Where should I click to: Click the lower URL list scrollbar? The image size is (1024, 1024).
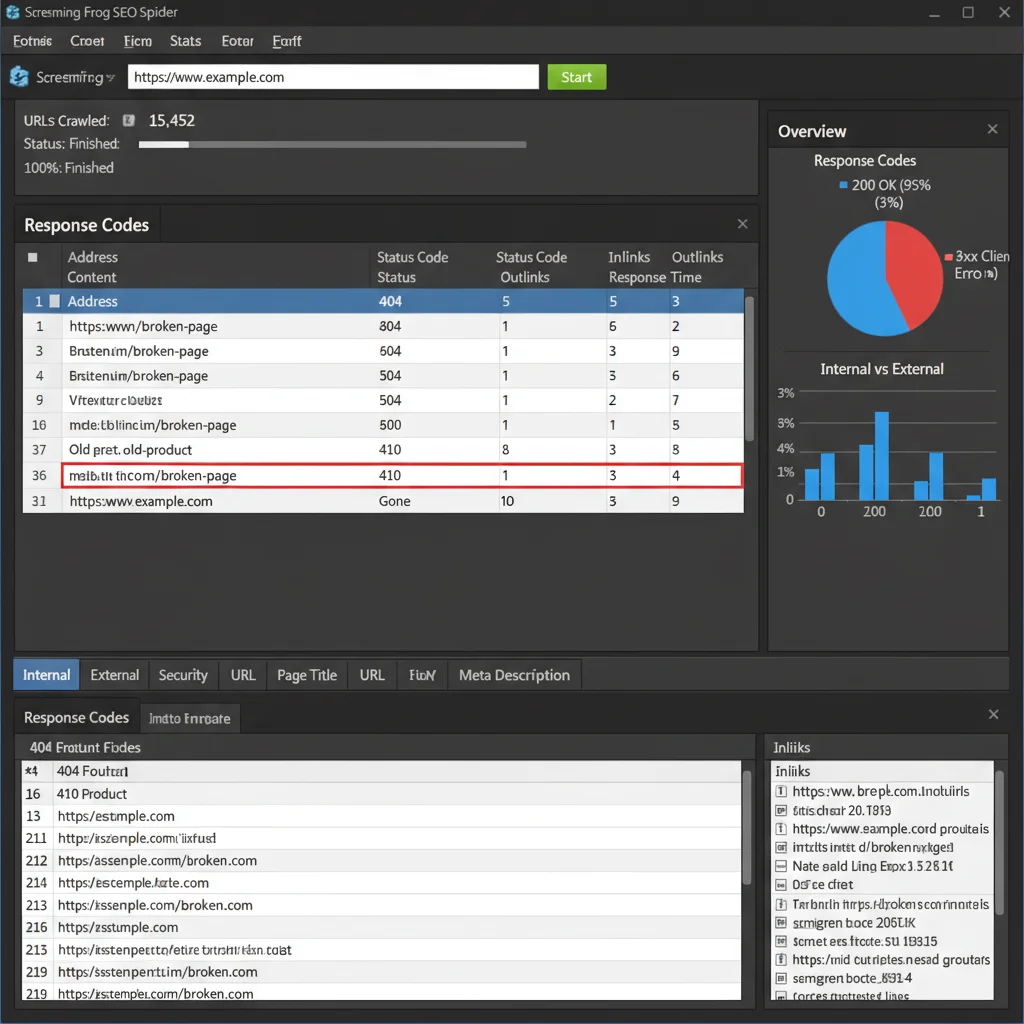point(747,827)
